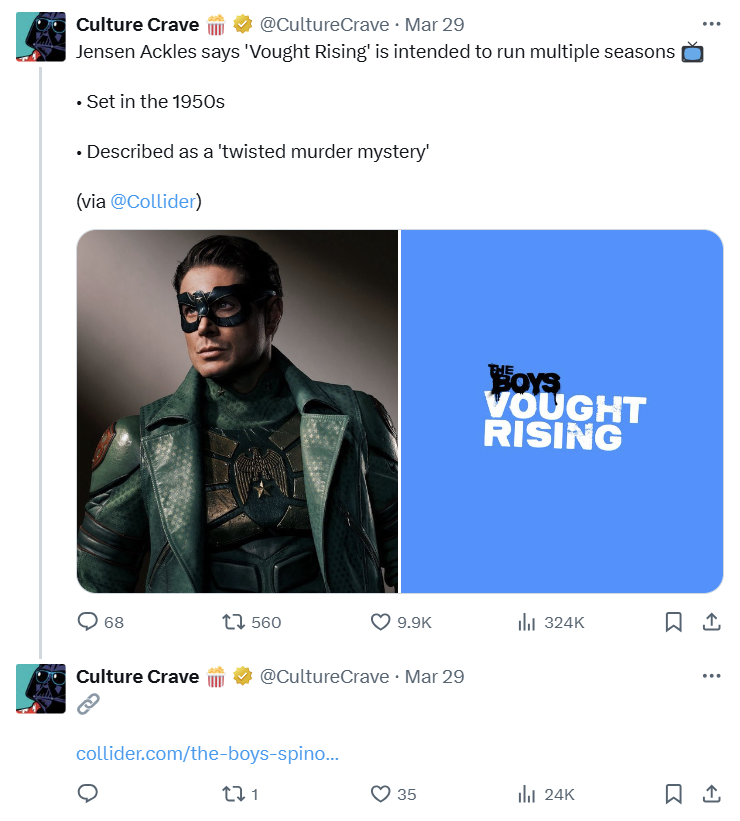The width and height of the screenshot is (740, 821).
Task: Repost the Vought Rising tweet
Action: [233, 622]
